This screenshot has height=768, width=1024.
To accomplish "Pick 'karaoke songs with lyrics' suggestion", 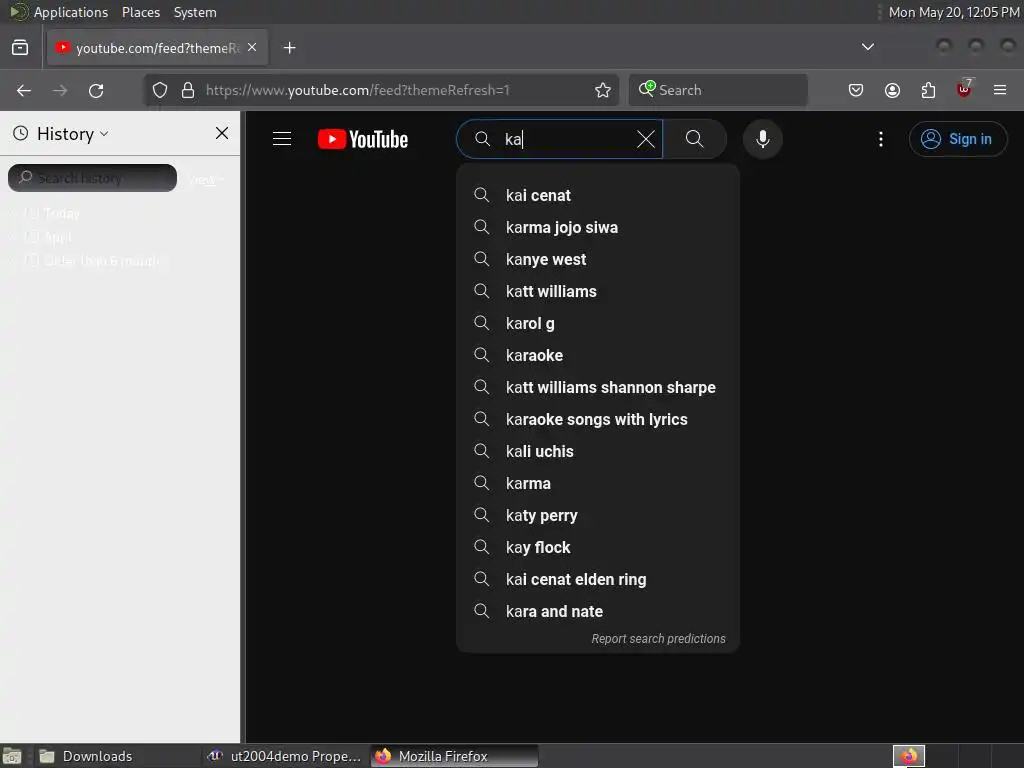I will pos(598,419).
